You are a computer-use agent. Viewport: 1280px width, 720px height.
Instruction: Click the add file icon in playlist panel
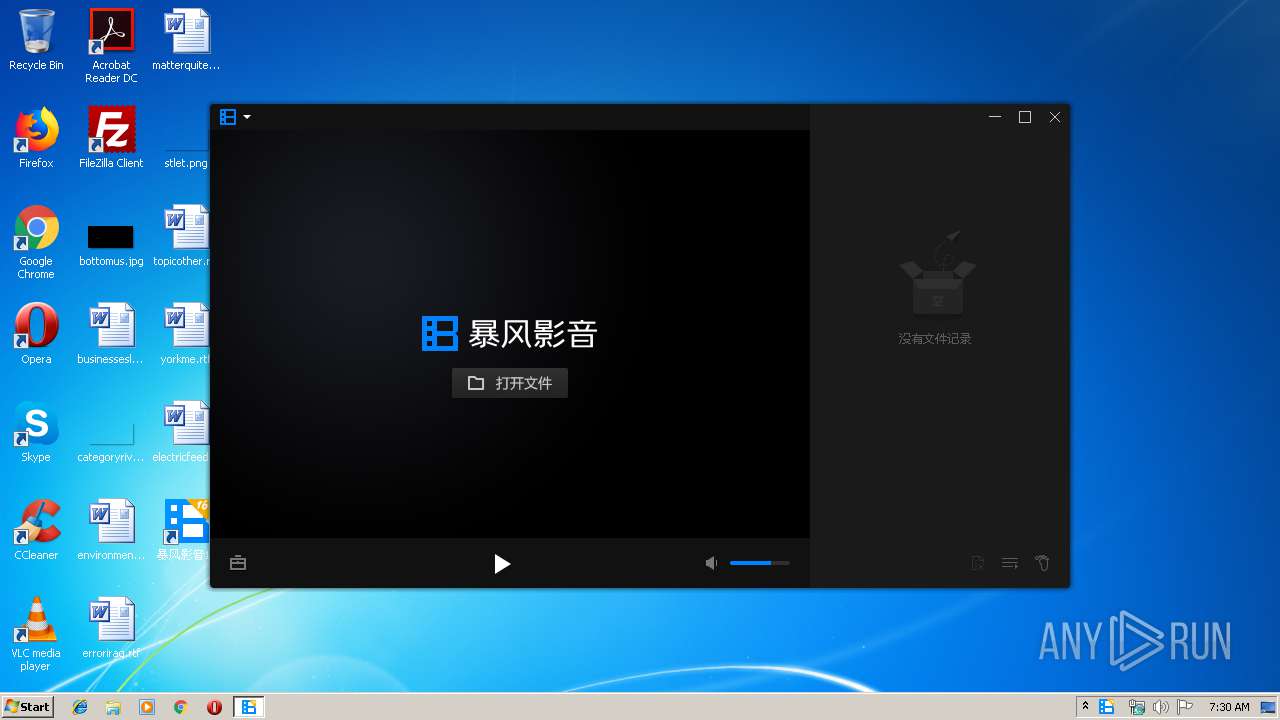point(978,563)
